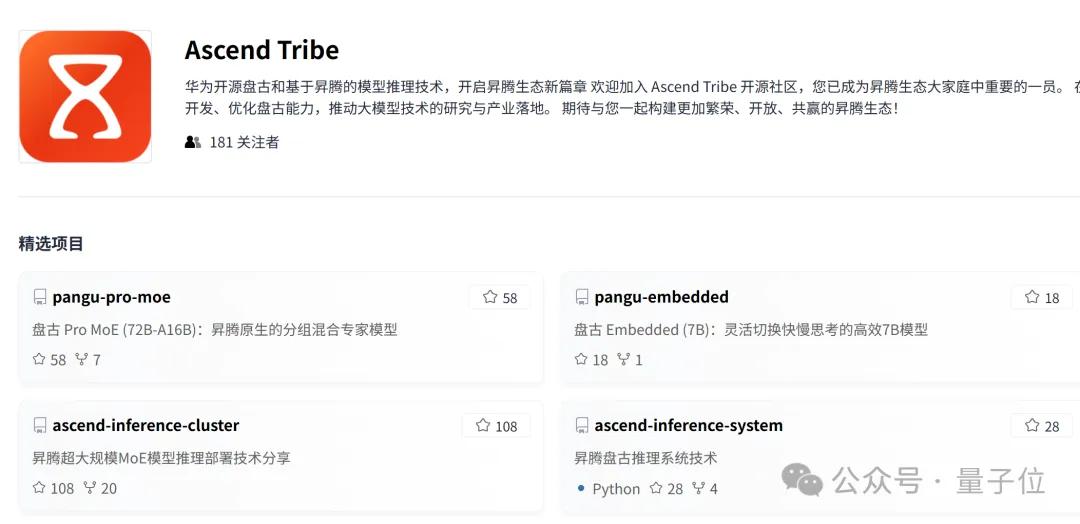Click the followers people icon

click(193, 142)
